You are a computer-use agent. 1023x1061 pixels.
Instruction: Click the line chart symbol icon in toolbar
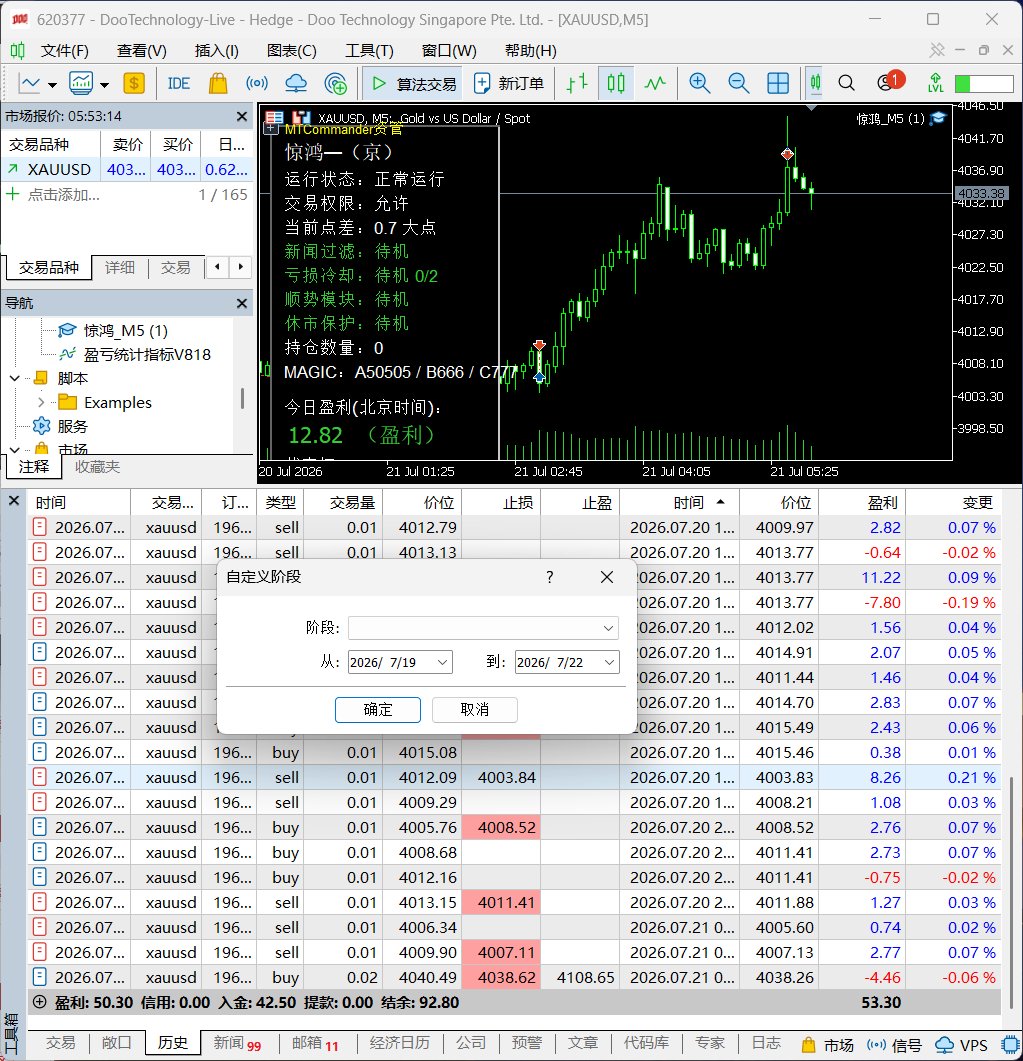(x=29, y=83)
